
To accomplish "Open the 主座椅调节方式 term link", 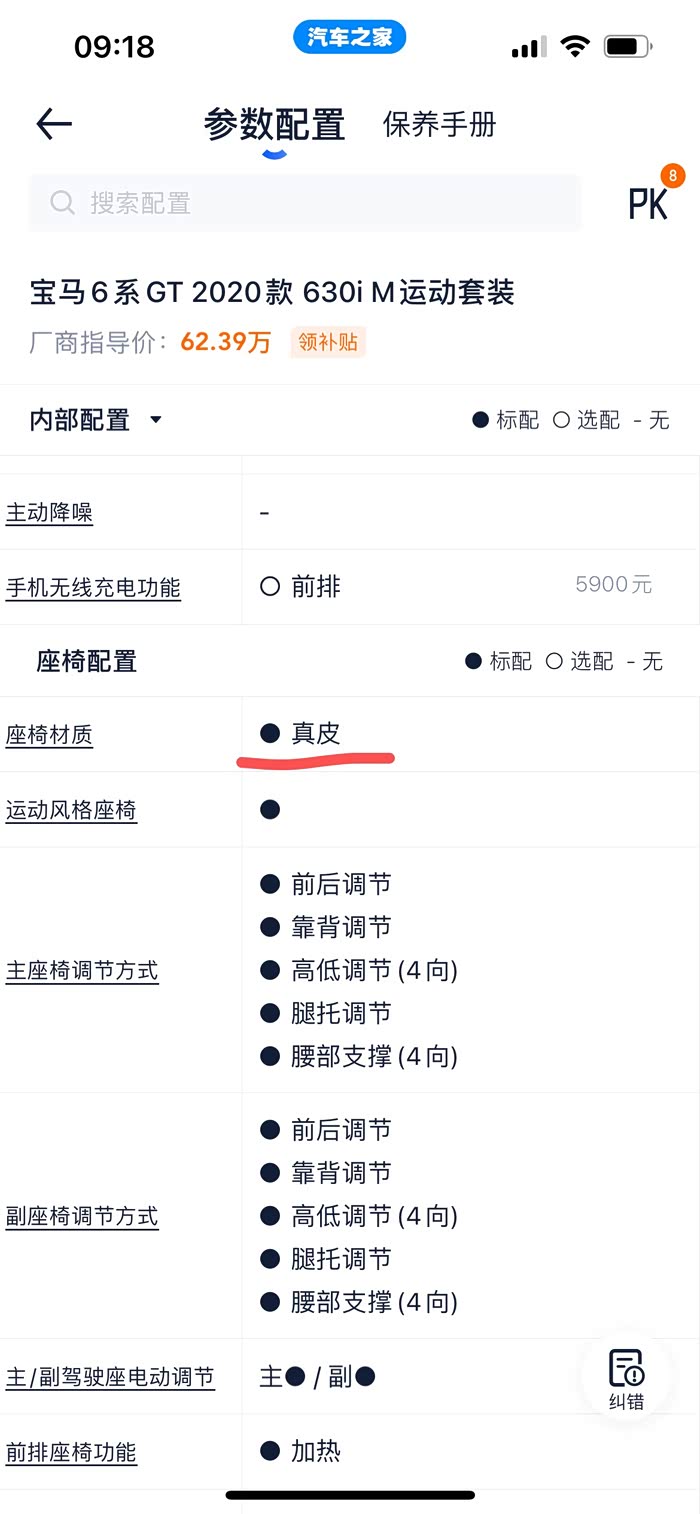I will point(82,971).
